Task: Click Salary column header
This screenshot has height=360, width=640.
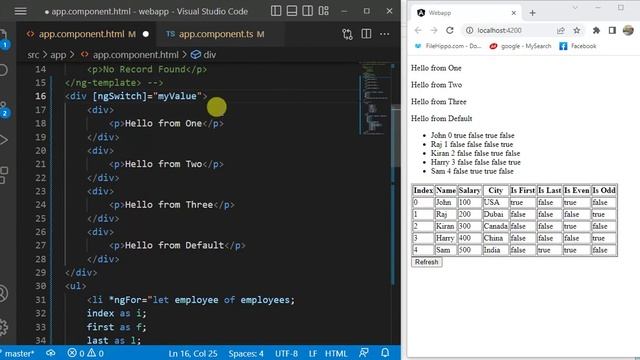Action: [469, 191]
